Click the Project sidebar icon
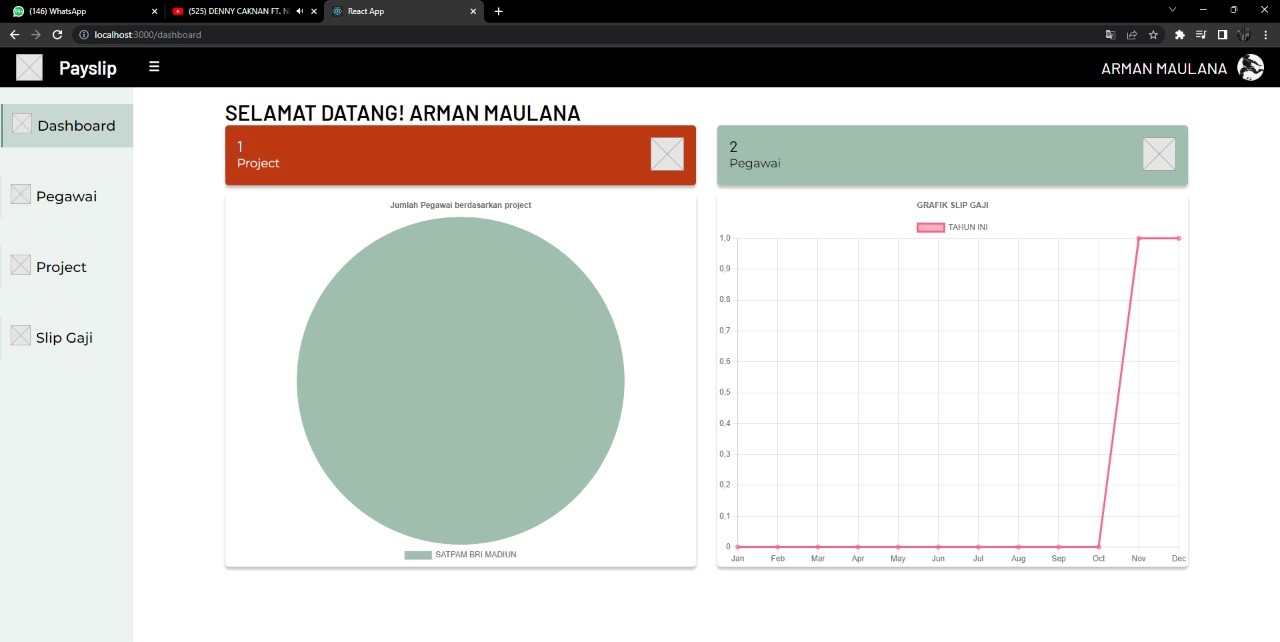The image size is (1280, 642). click(22, 265)
